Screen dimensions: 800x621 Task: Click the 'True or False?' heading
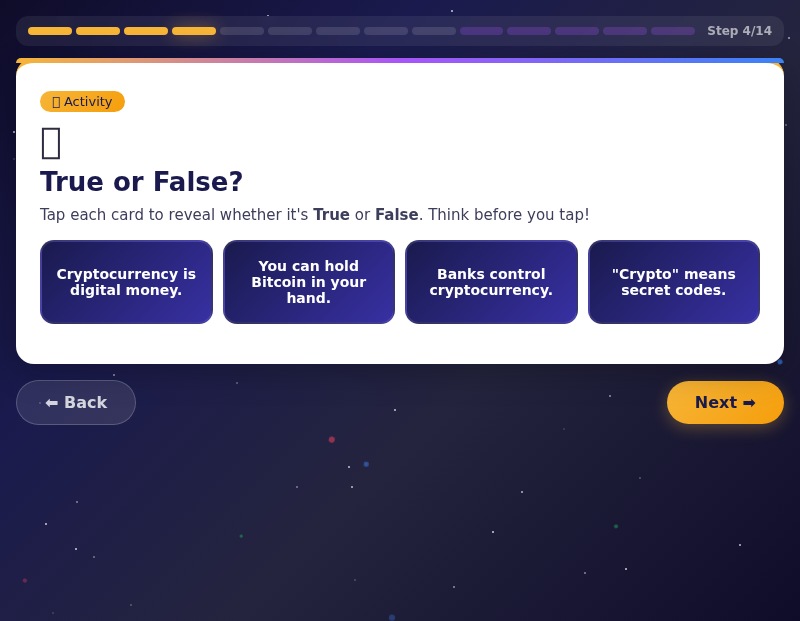coord(141,182)
